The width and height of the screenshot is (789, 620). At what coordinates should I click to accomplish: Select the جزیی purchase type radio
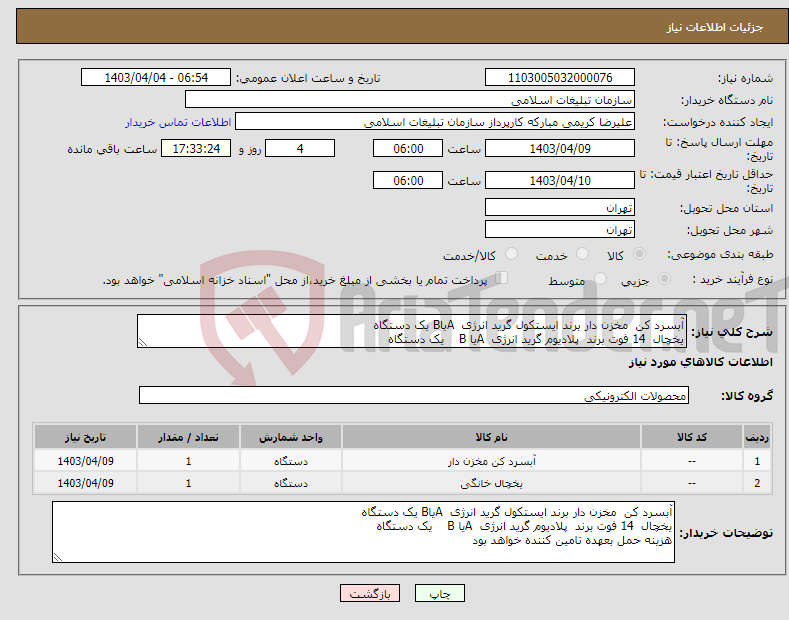[665, 279]
